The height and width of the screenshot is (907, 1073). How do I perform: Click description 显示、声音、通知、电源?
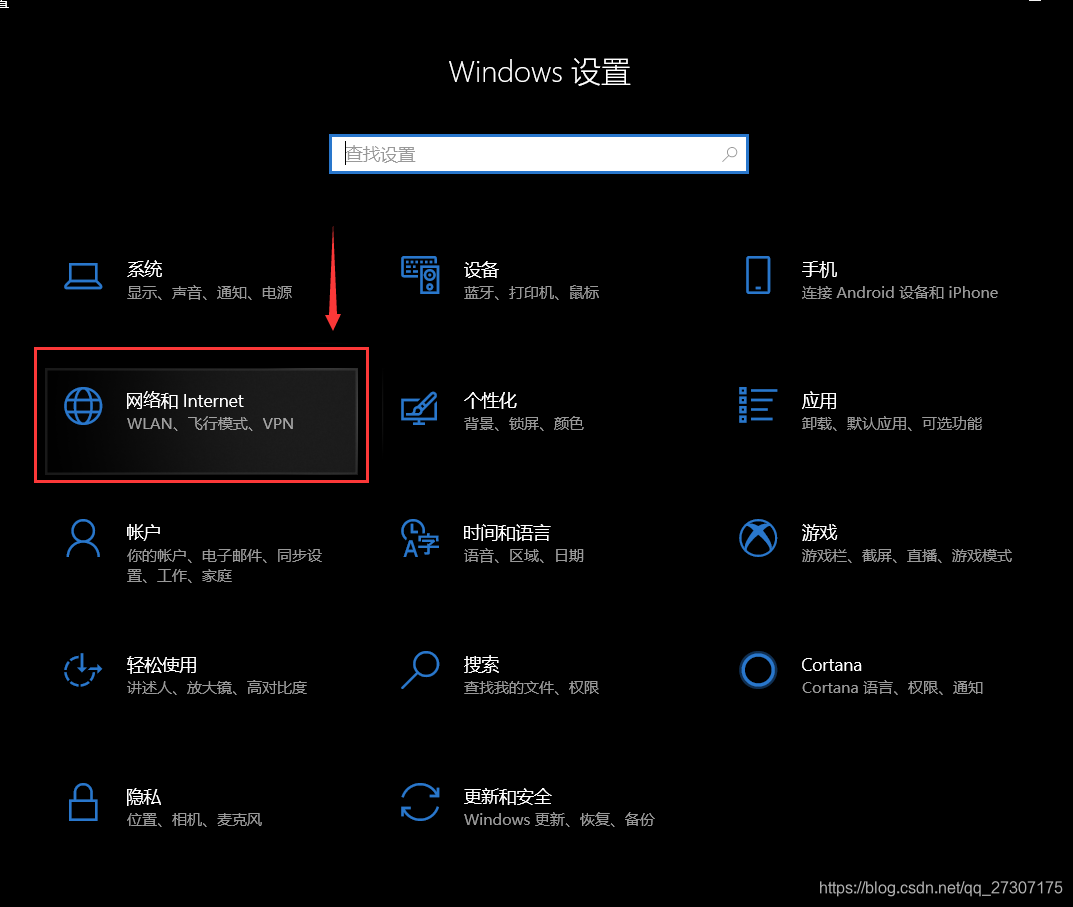(209, 292)
